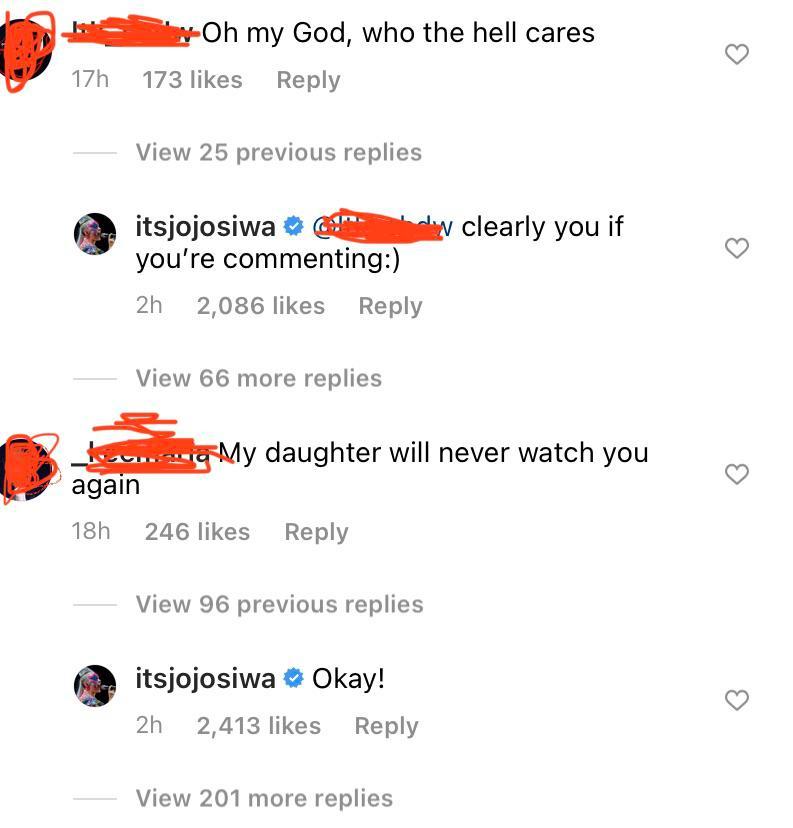793x828 pixels.
Task: Expand View 25 previous replies
Action: pos(279,153)
